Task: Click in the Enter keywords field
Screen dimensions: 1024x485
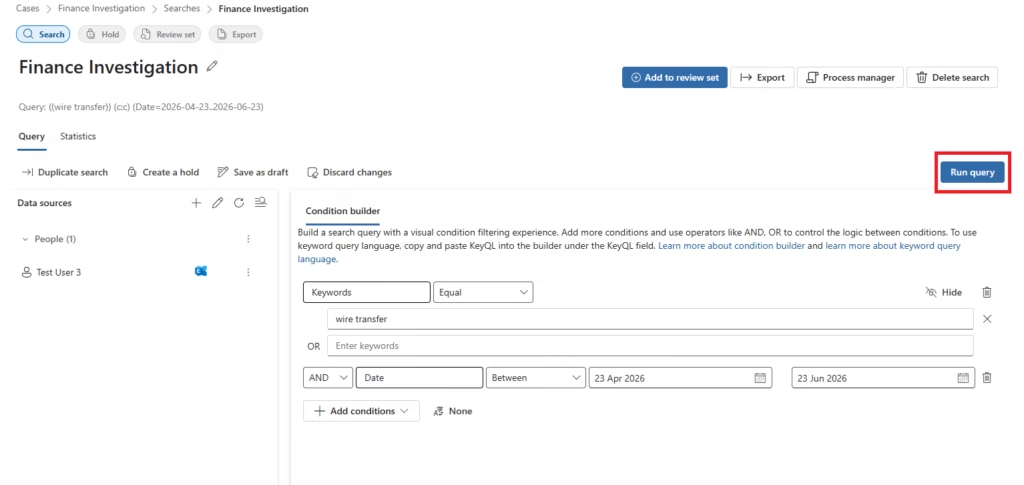Action: pos(650,346)
